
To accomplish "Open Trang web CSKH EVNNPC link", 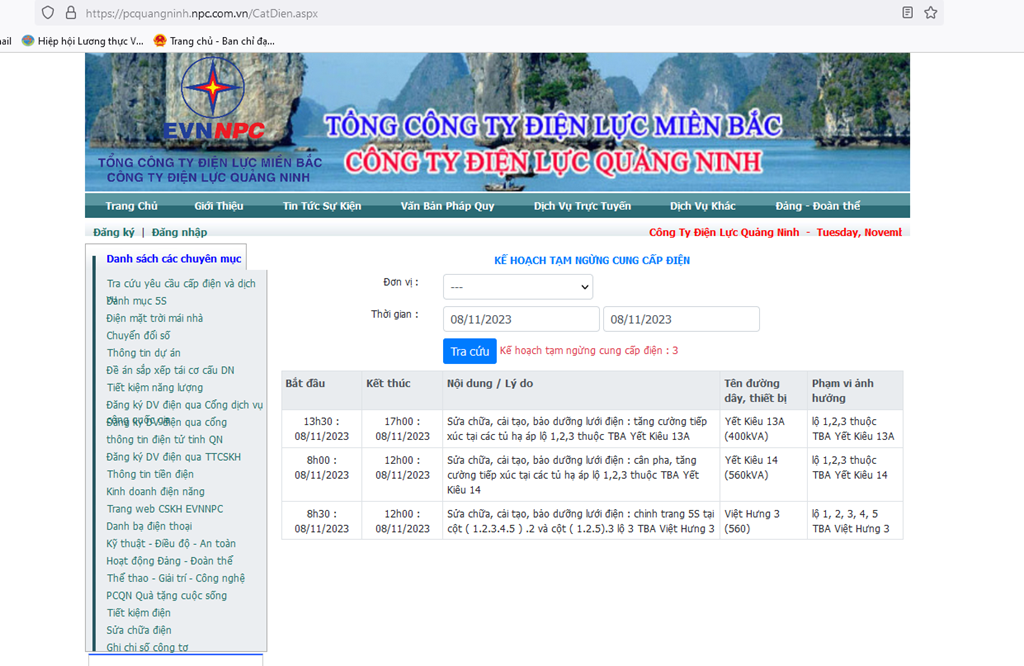I will coord(165,509).
